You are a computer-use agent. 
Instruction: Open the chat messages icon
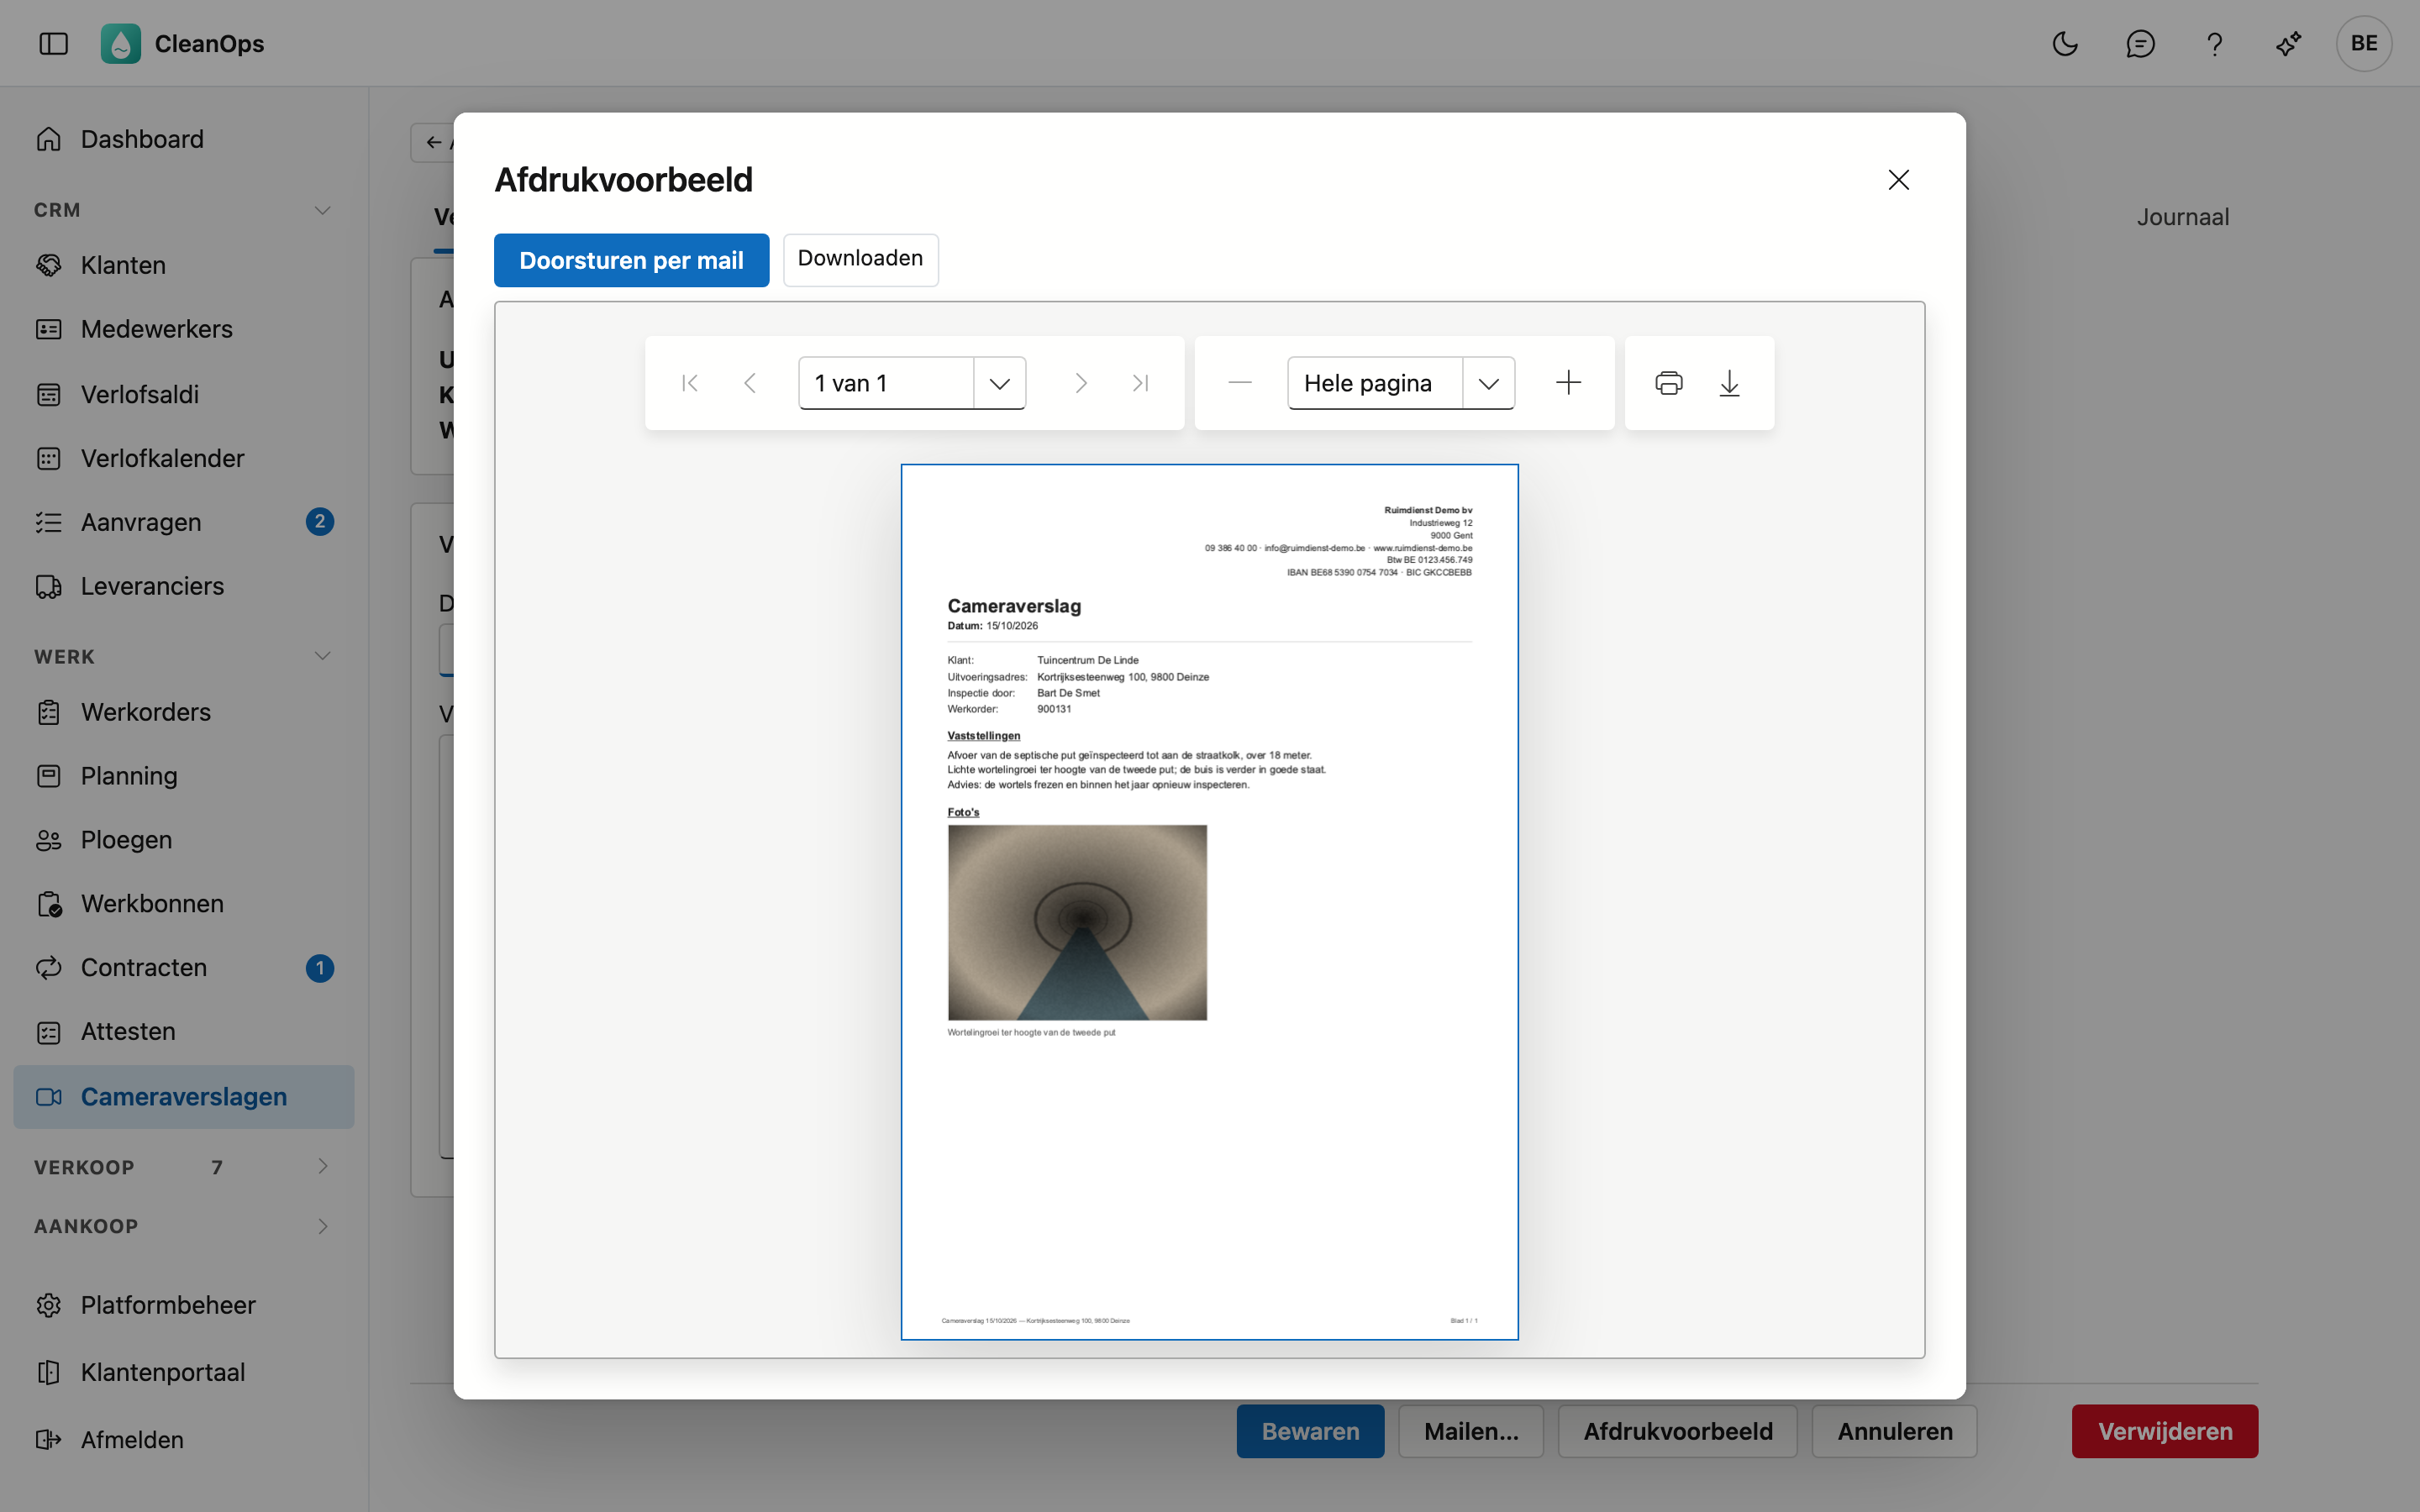[x=2140, y=43]
